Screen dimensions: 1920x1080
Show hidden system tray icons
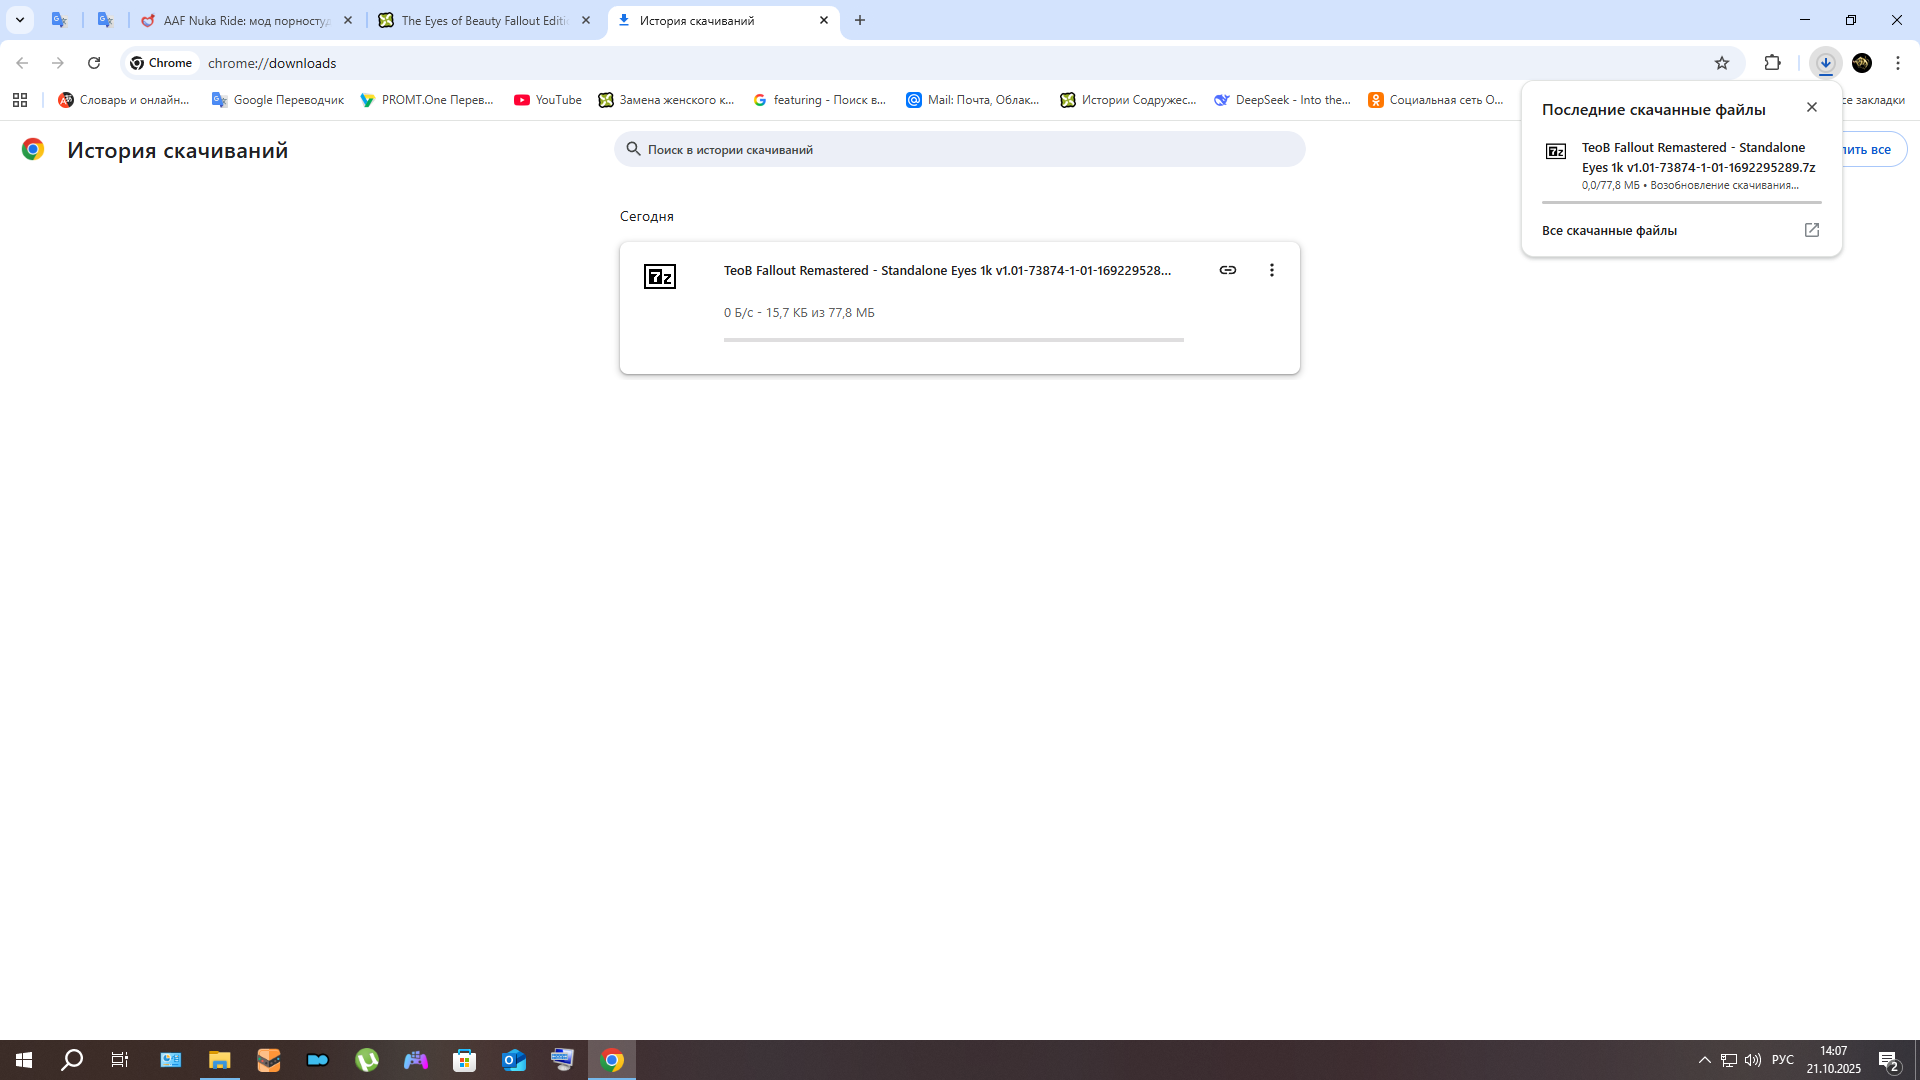point(1705,1060)
